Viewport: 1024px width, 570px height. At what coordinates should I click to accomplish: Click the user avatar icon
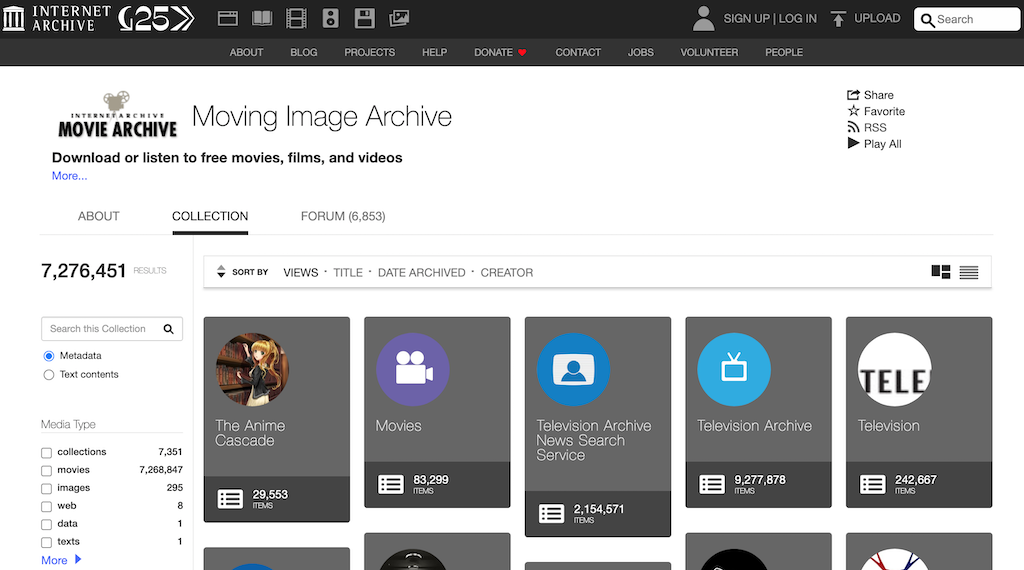[703, 18]
